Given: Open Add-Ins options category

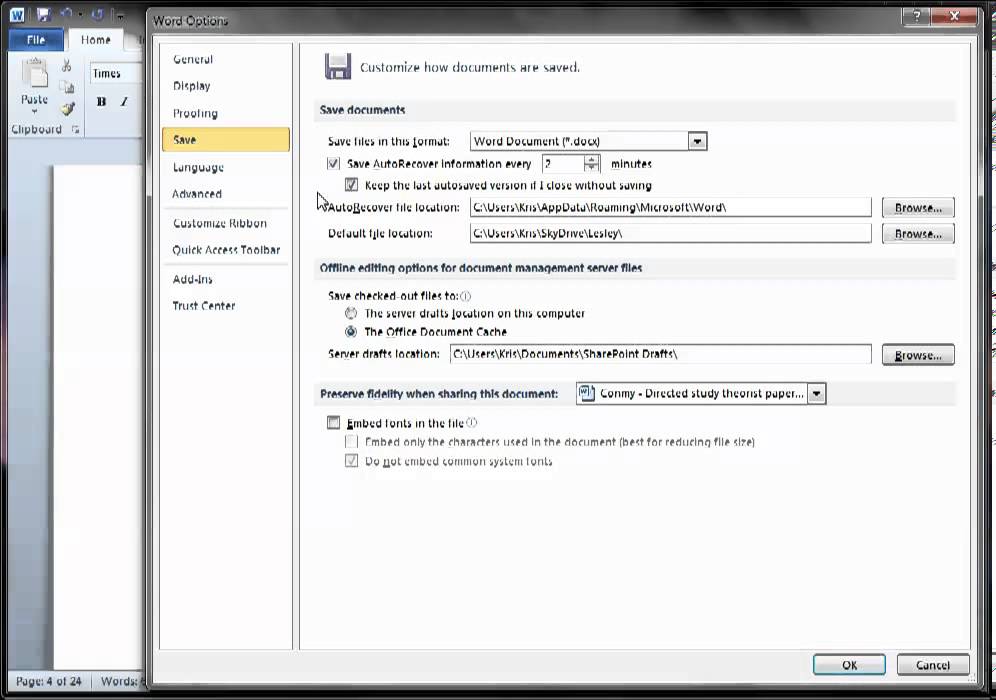Looking at the screenshot, I should (x=225, y=279).
